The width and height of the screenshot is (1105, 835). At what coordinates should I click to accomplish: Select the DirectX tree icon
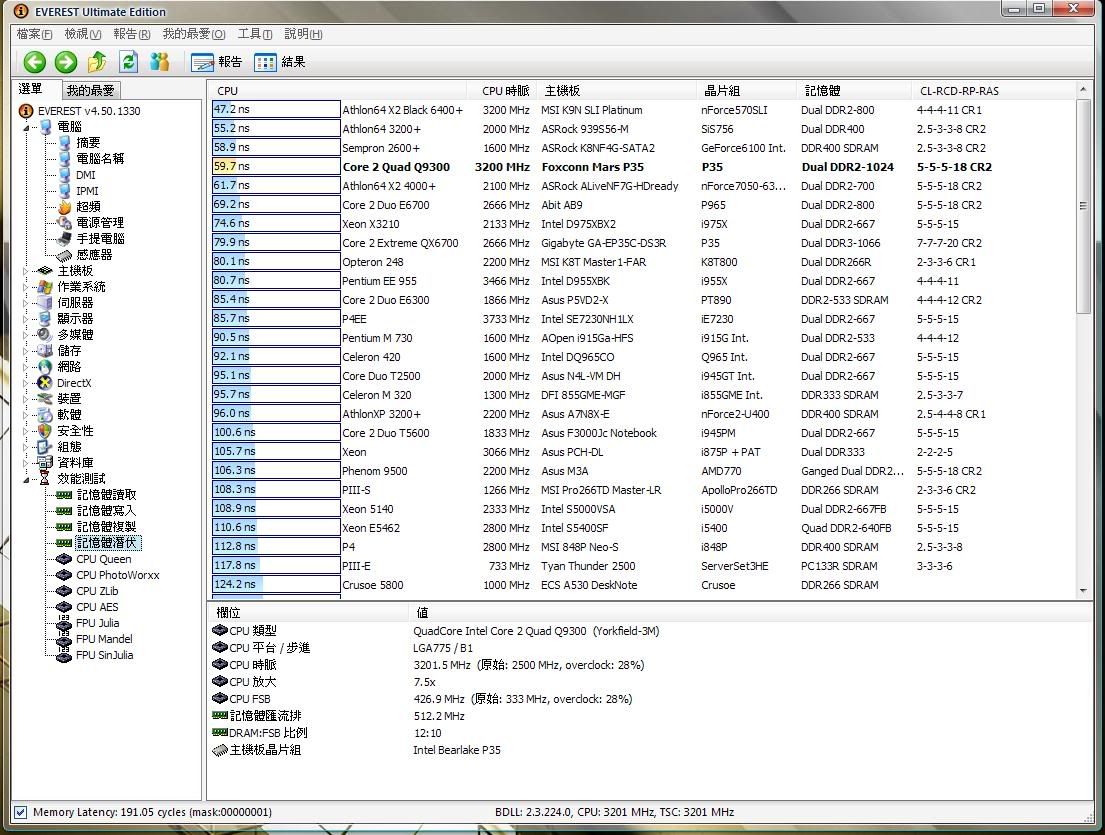click(x=45, y=383)
